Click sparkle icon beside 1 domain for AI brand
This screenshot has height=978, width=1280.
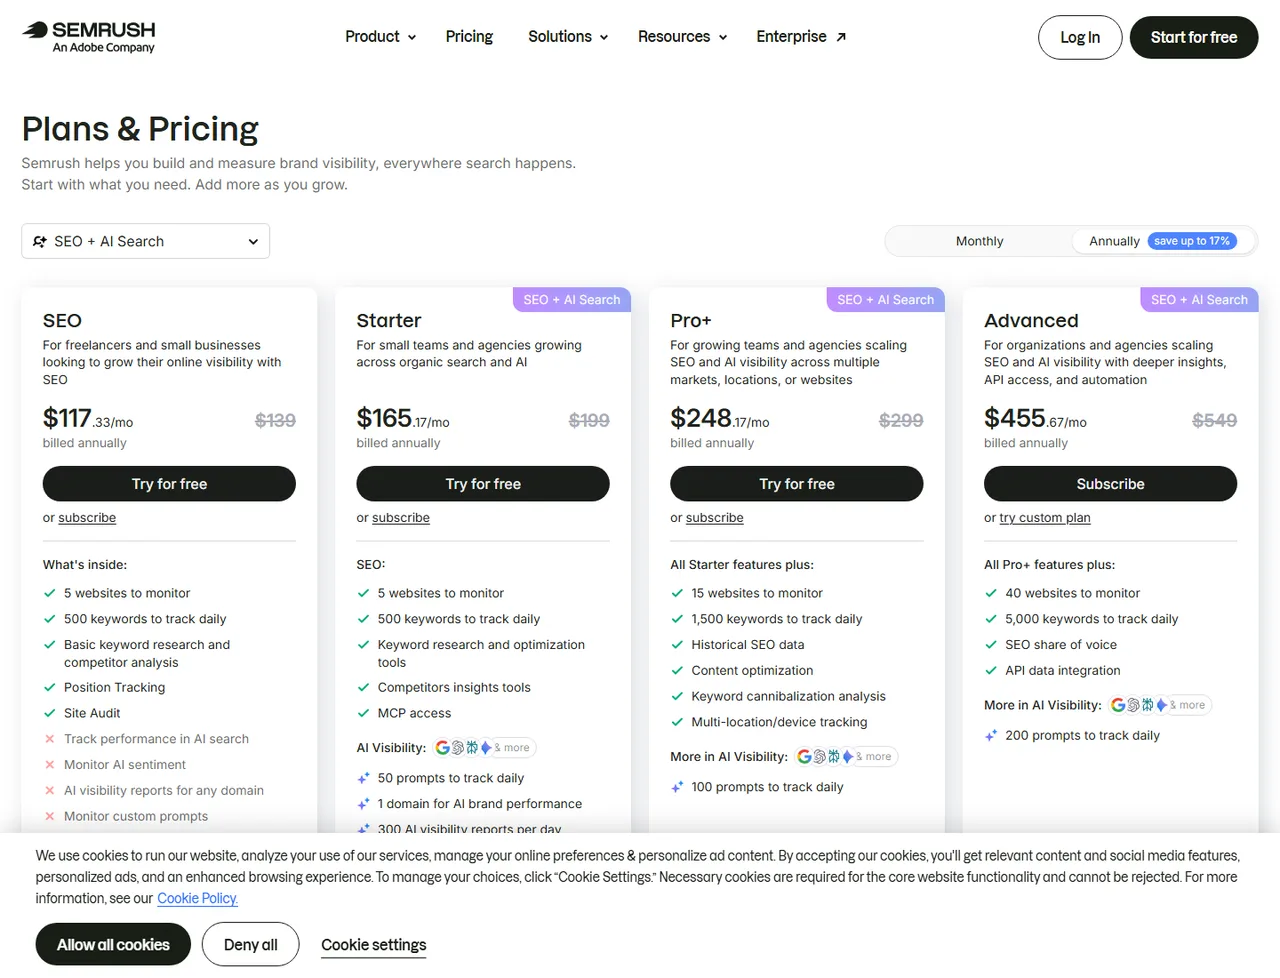(x=364, y=804)
